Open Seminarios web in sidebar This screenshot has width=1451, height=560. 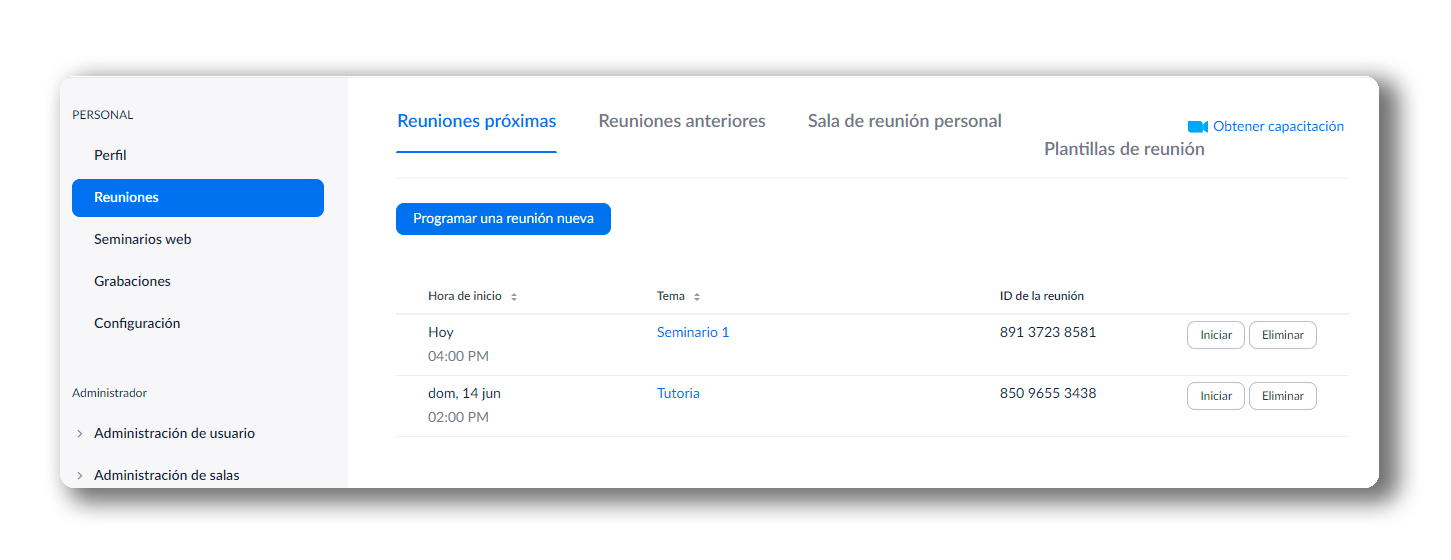142,239
